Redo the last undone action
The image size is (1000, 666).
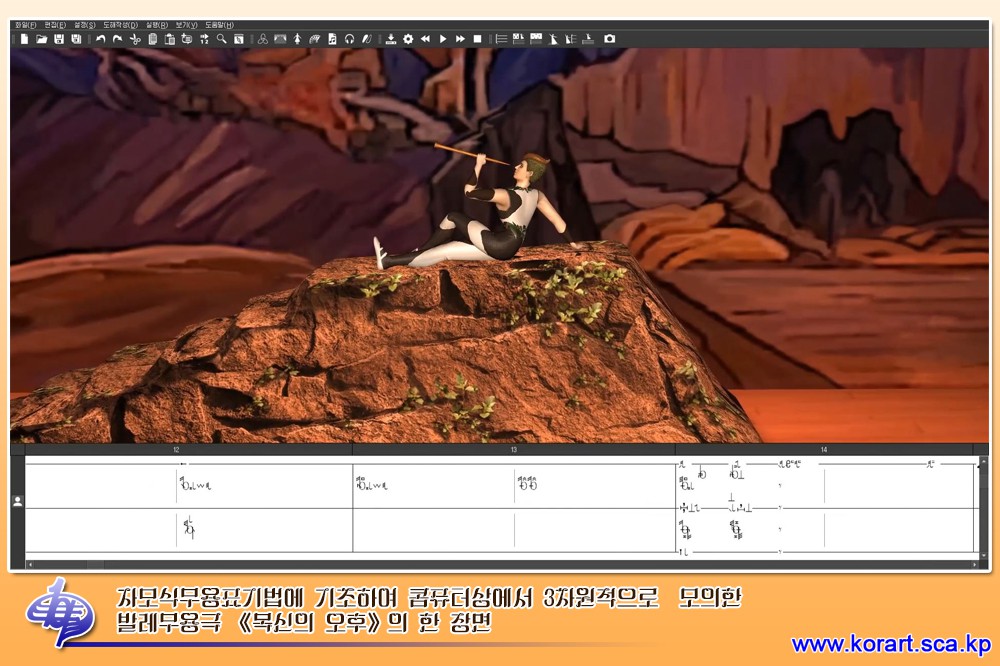pos(118,39)
